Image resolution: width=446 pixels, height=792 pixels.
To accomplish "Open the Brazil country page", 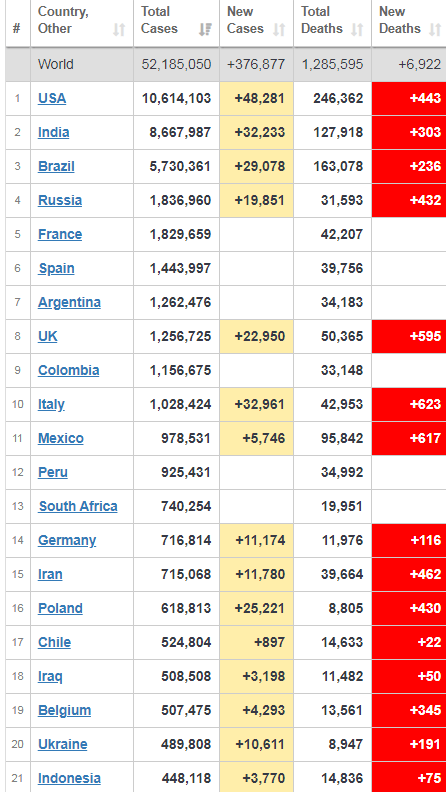I will [56, 166].
